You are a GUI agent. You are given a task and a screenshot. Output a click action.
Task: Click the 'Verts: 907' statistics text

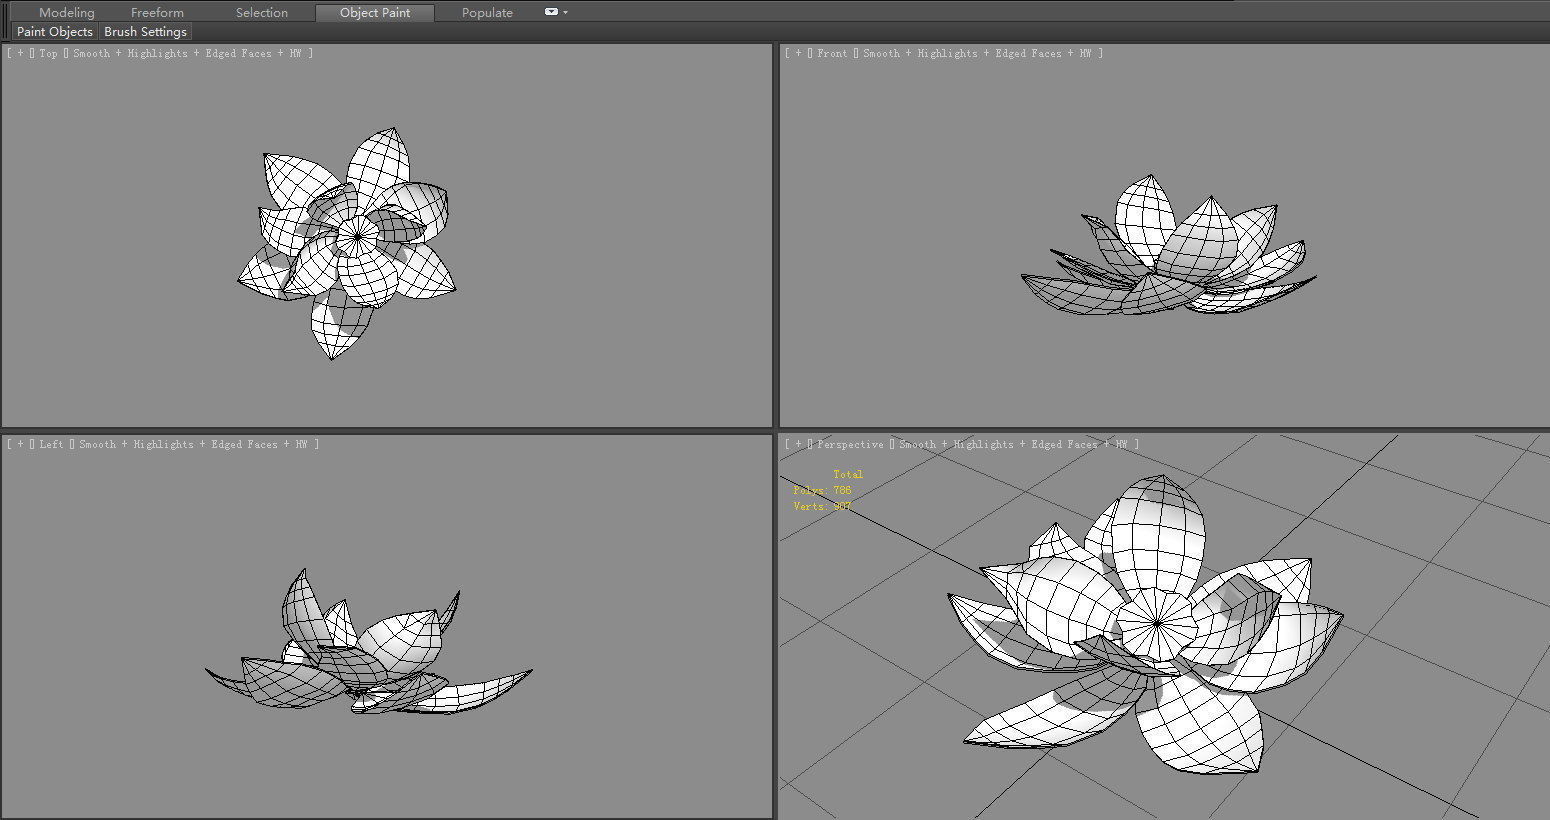point(822,506)
